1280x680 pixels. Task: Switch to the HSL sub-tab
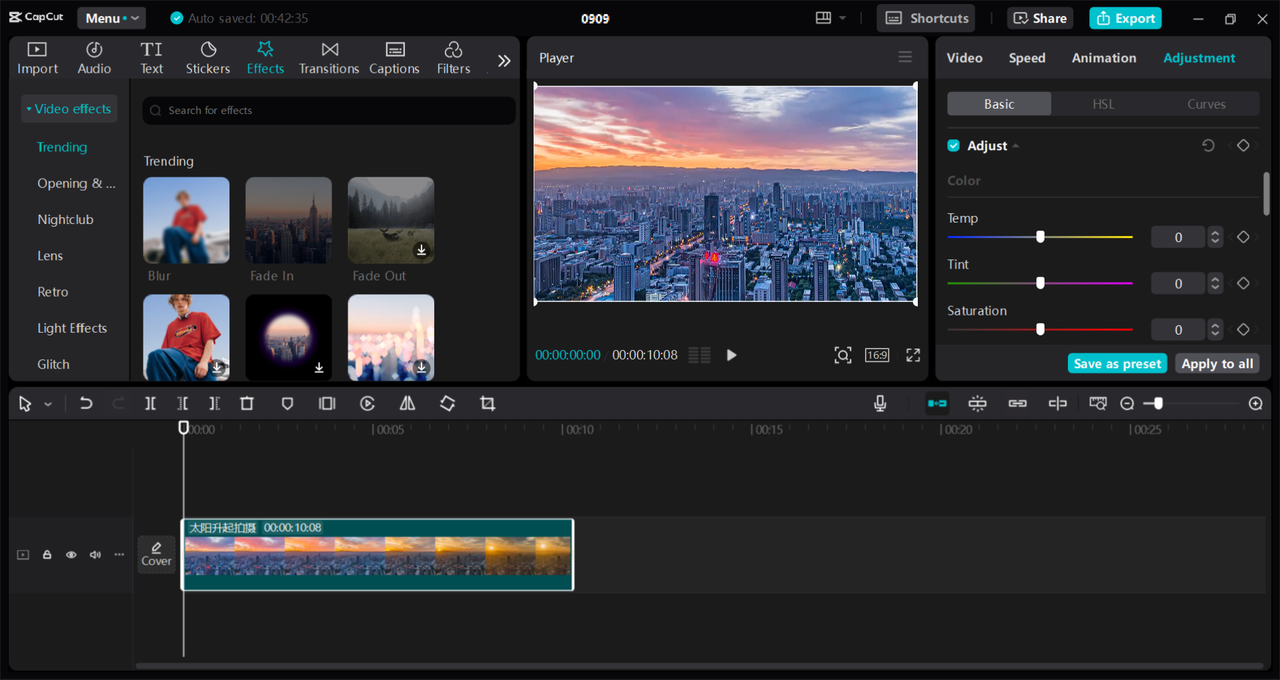coord(1102,104)
